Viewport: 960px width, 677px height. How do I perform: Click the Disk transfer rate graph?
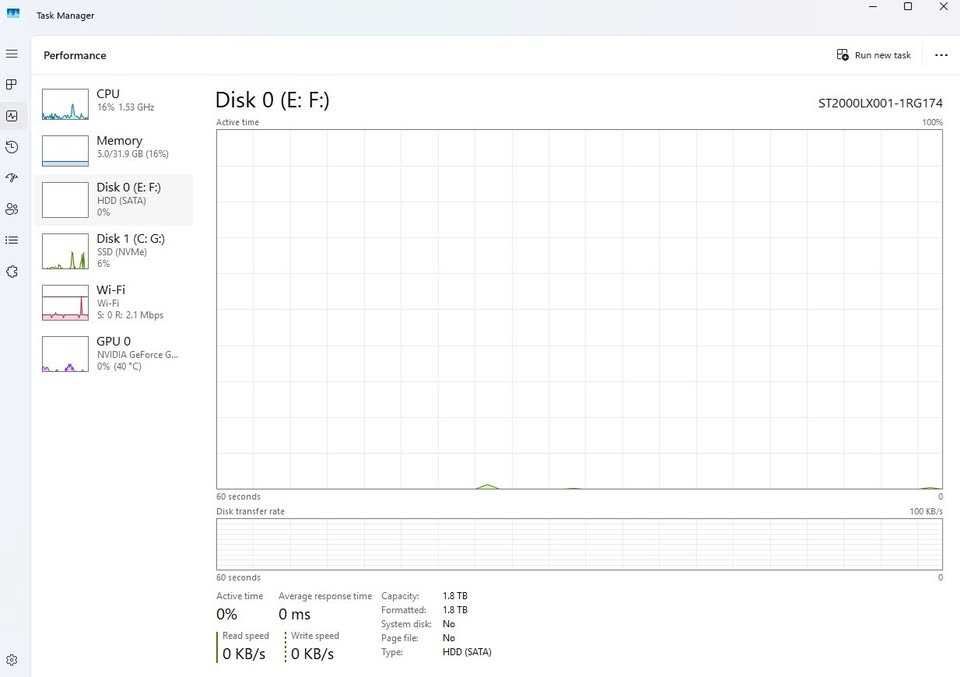pos(579,544)
